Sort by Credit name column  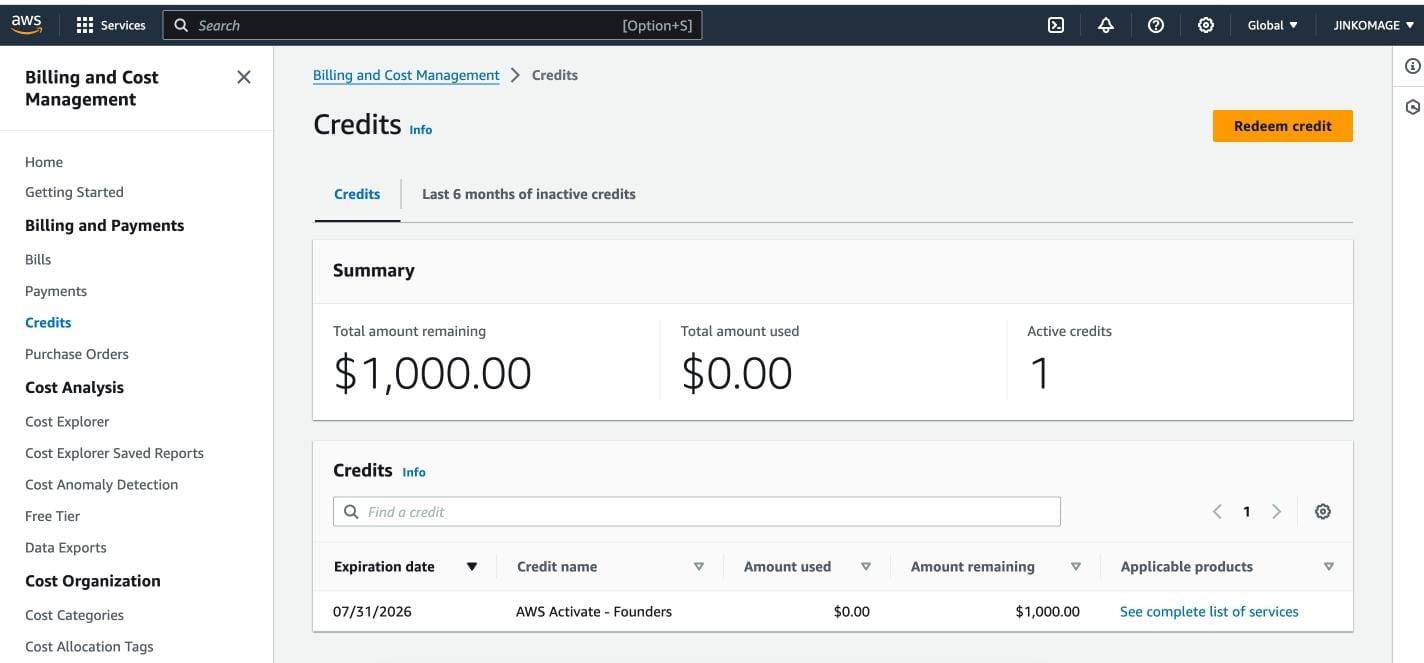pos(699,567)
